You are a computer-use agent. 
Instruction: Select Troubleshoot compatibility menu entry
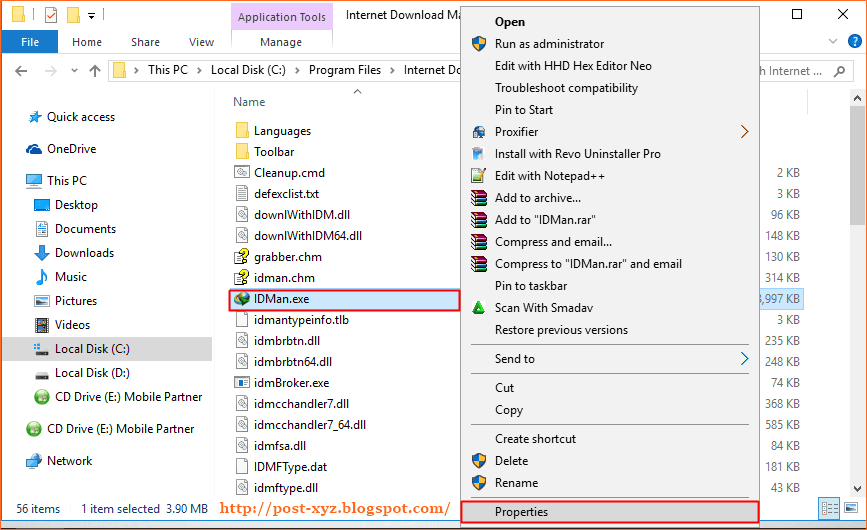609,88
